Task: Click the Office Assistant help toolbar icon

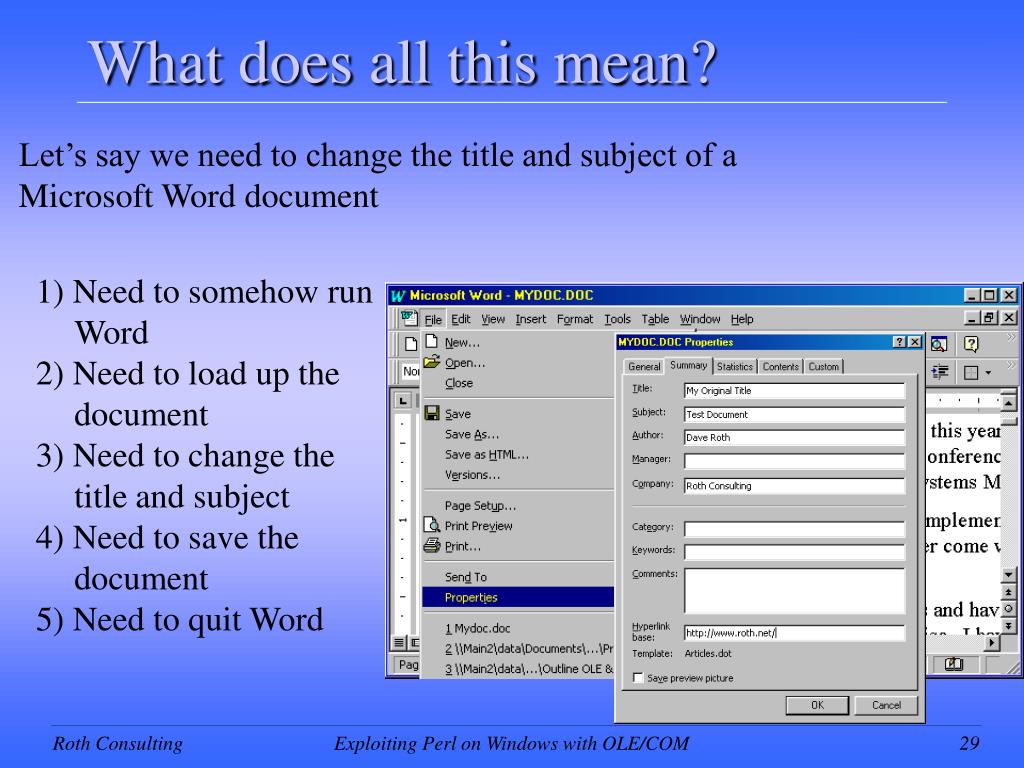Action: [x=970, y=344]
